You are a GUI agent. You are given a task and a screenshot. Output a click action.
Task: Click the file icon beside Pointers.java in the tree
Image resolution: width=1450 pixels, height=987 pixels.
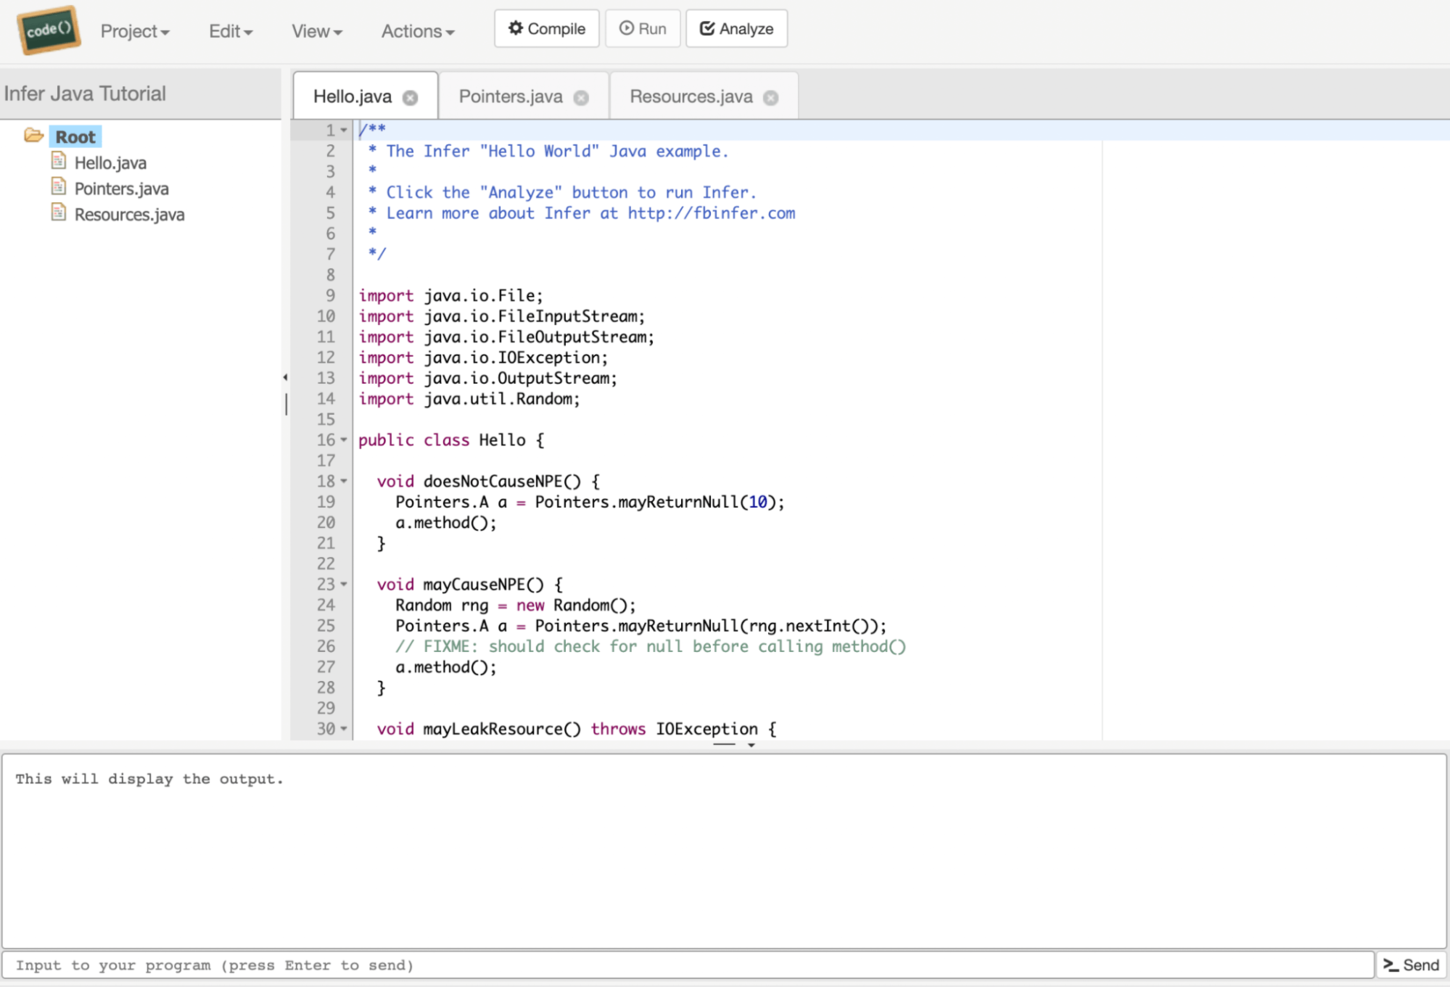(x=59, y=187)
